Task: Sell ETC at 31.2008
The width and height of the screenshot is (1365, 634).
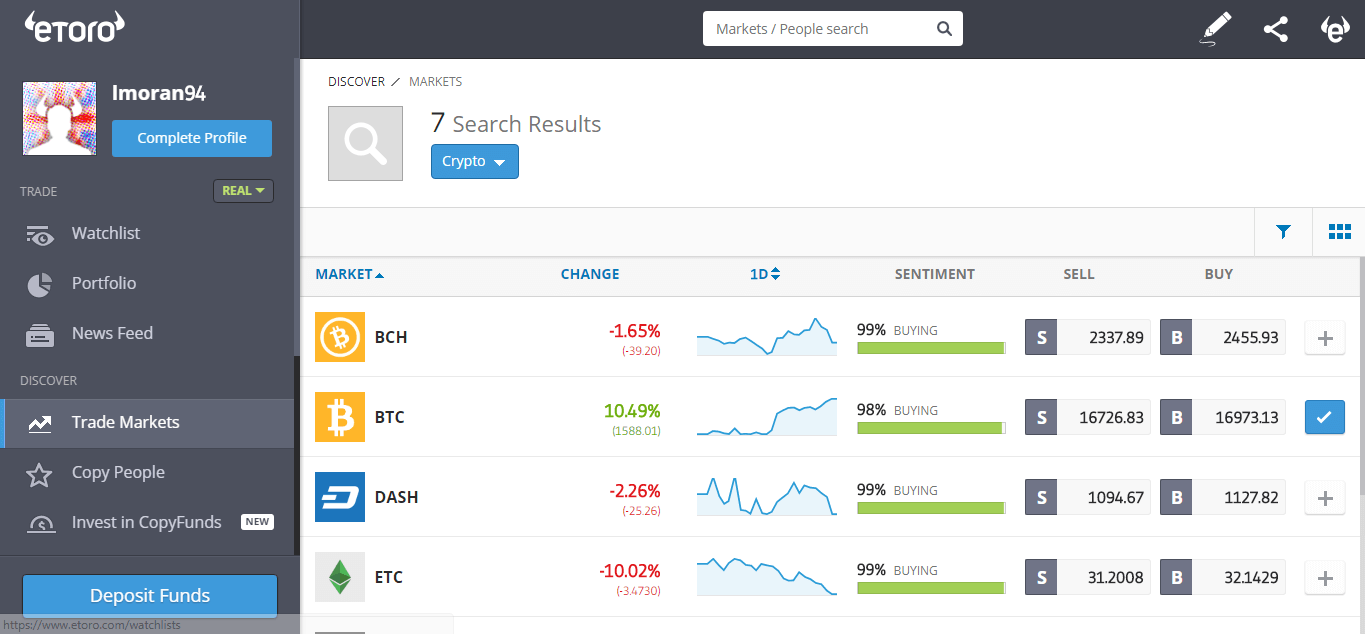Action: 1088,578
